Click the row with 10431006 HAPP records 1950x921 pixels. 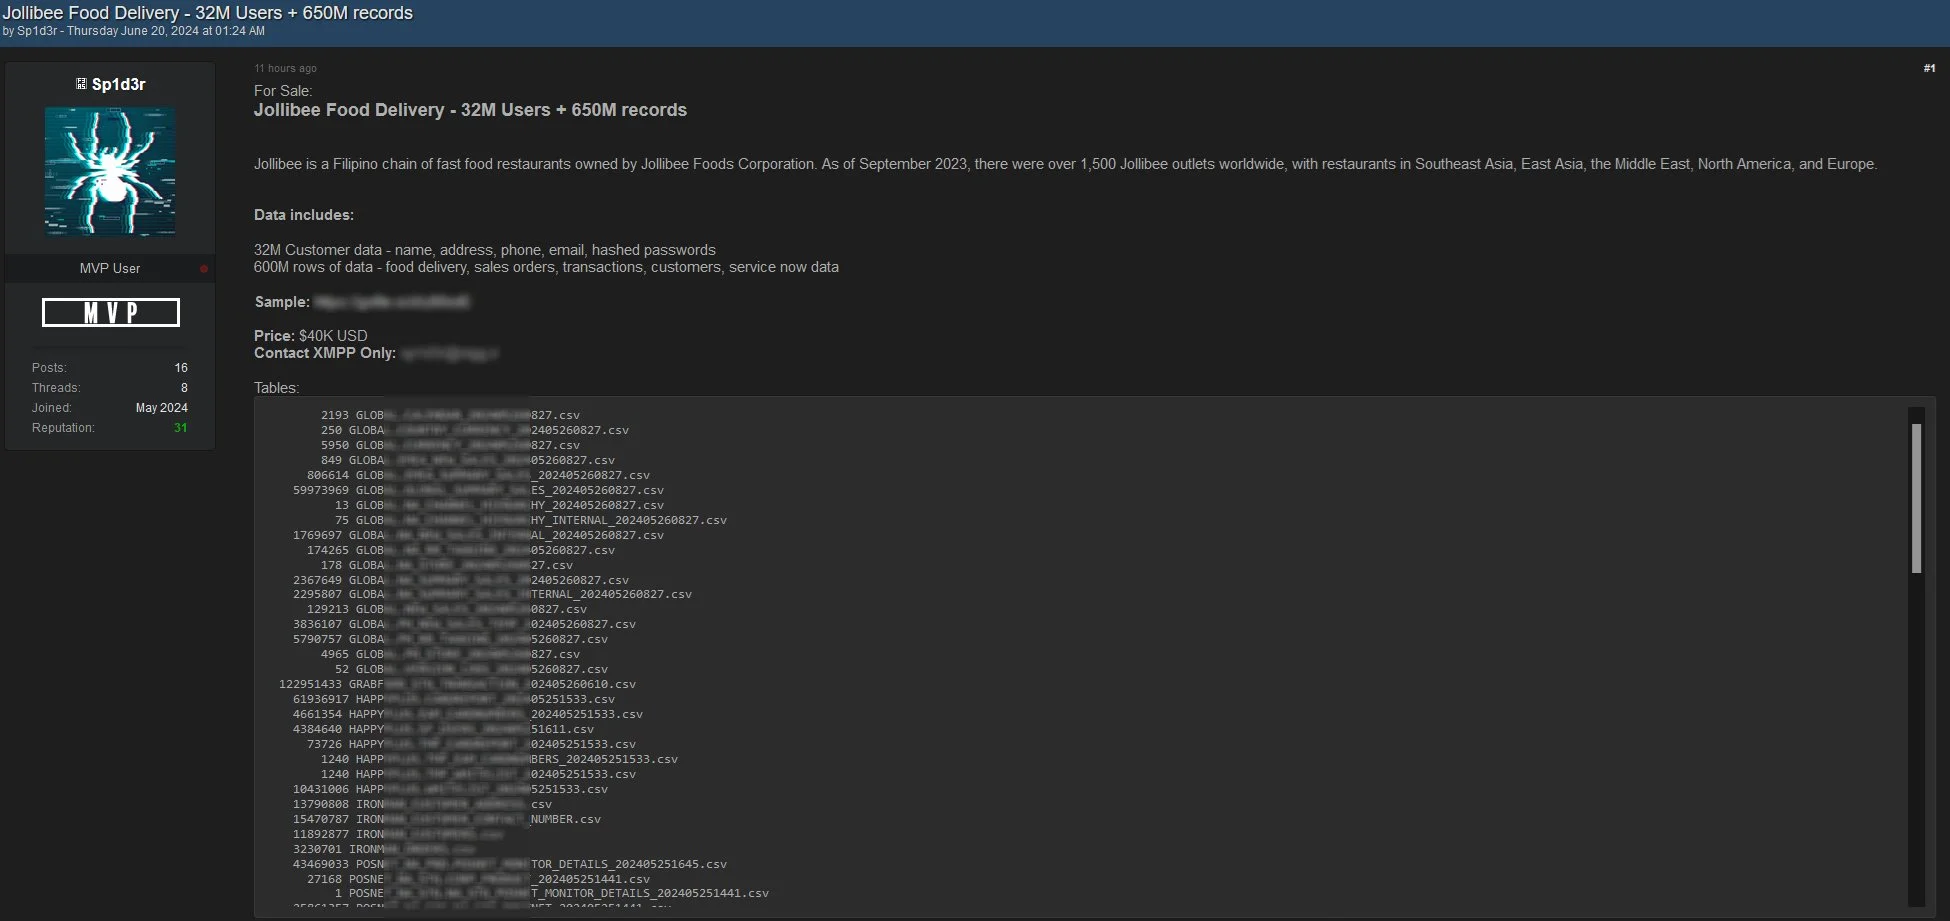click(450, 789)
